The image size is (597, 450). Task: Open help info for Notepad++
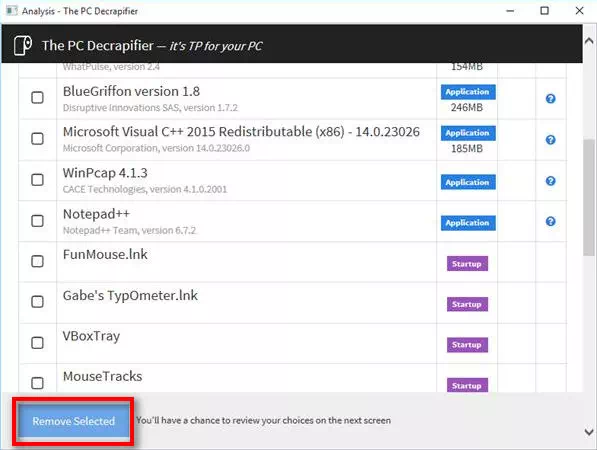[550, 221]
